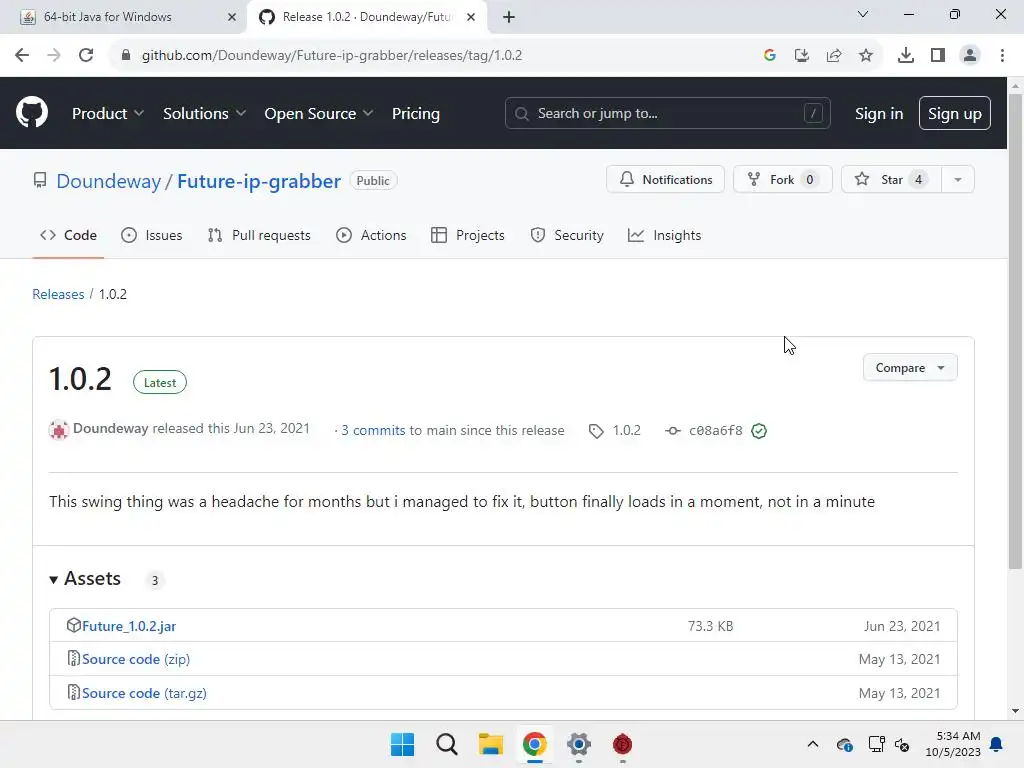View the site lock icon info
Screen dimensions: 1024x768
tap(126, 56)
